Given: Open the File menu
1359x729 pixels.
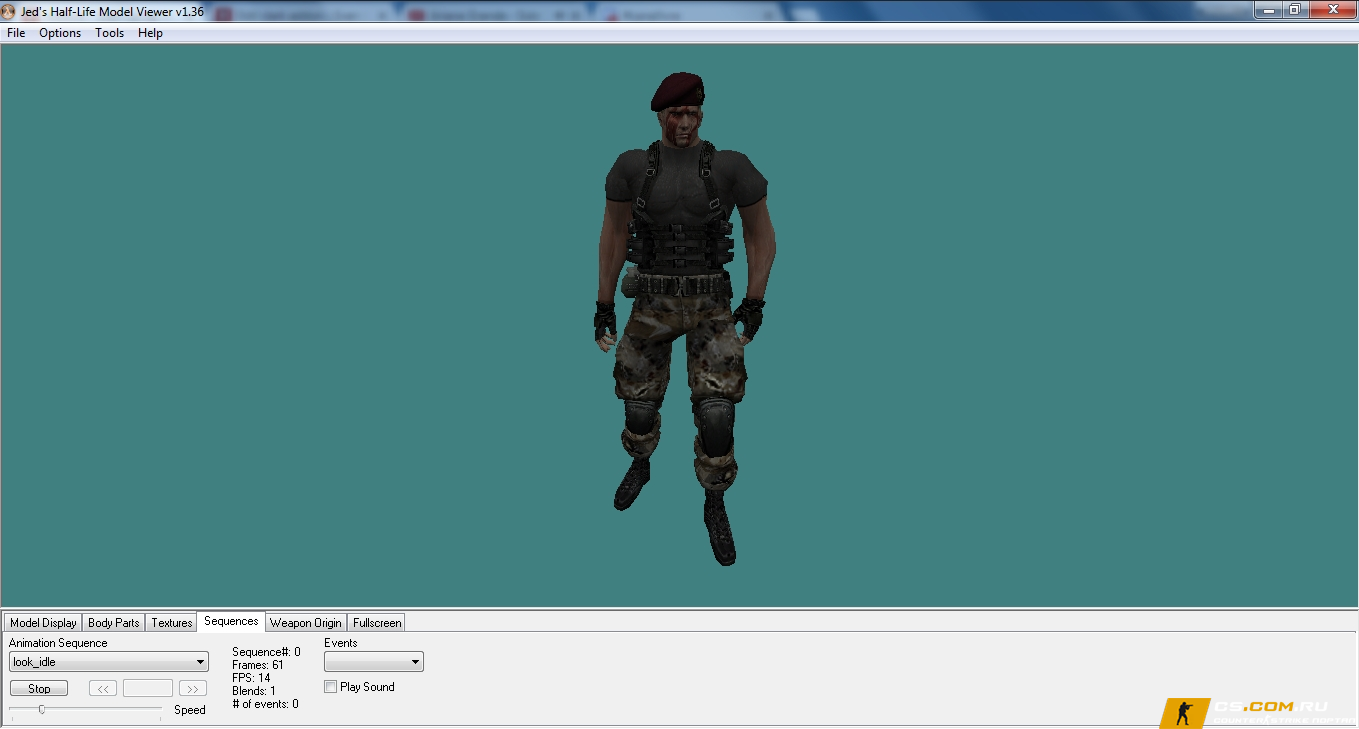Looking at the screenshot, I should [16, 33].
